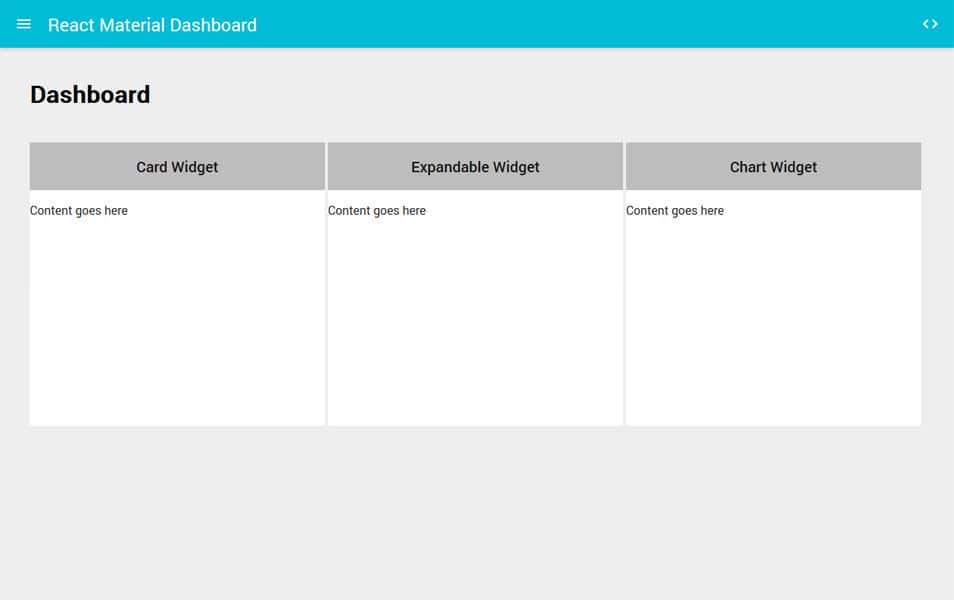Click the Expandable Widget header to expand it
The image size is (954, 600).
click(475, 166)
